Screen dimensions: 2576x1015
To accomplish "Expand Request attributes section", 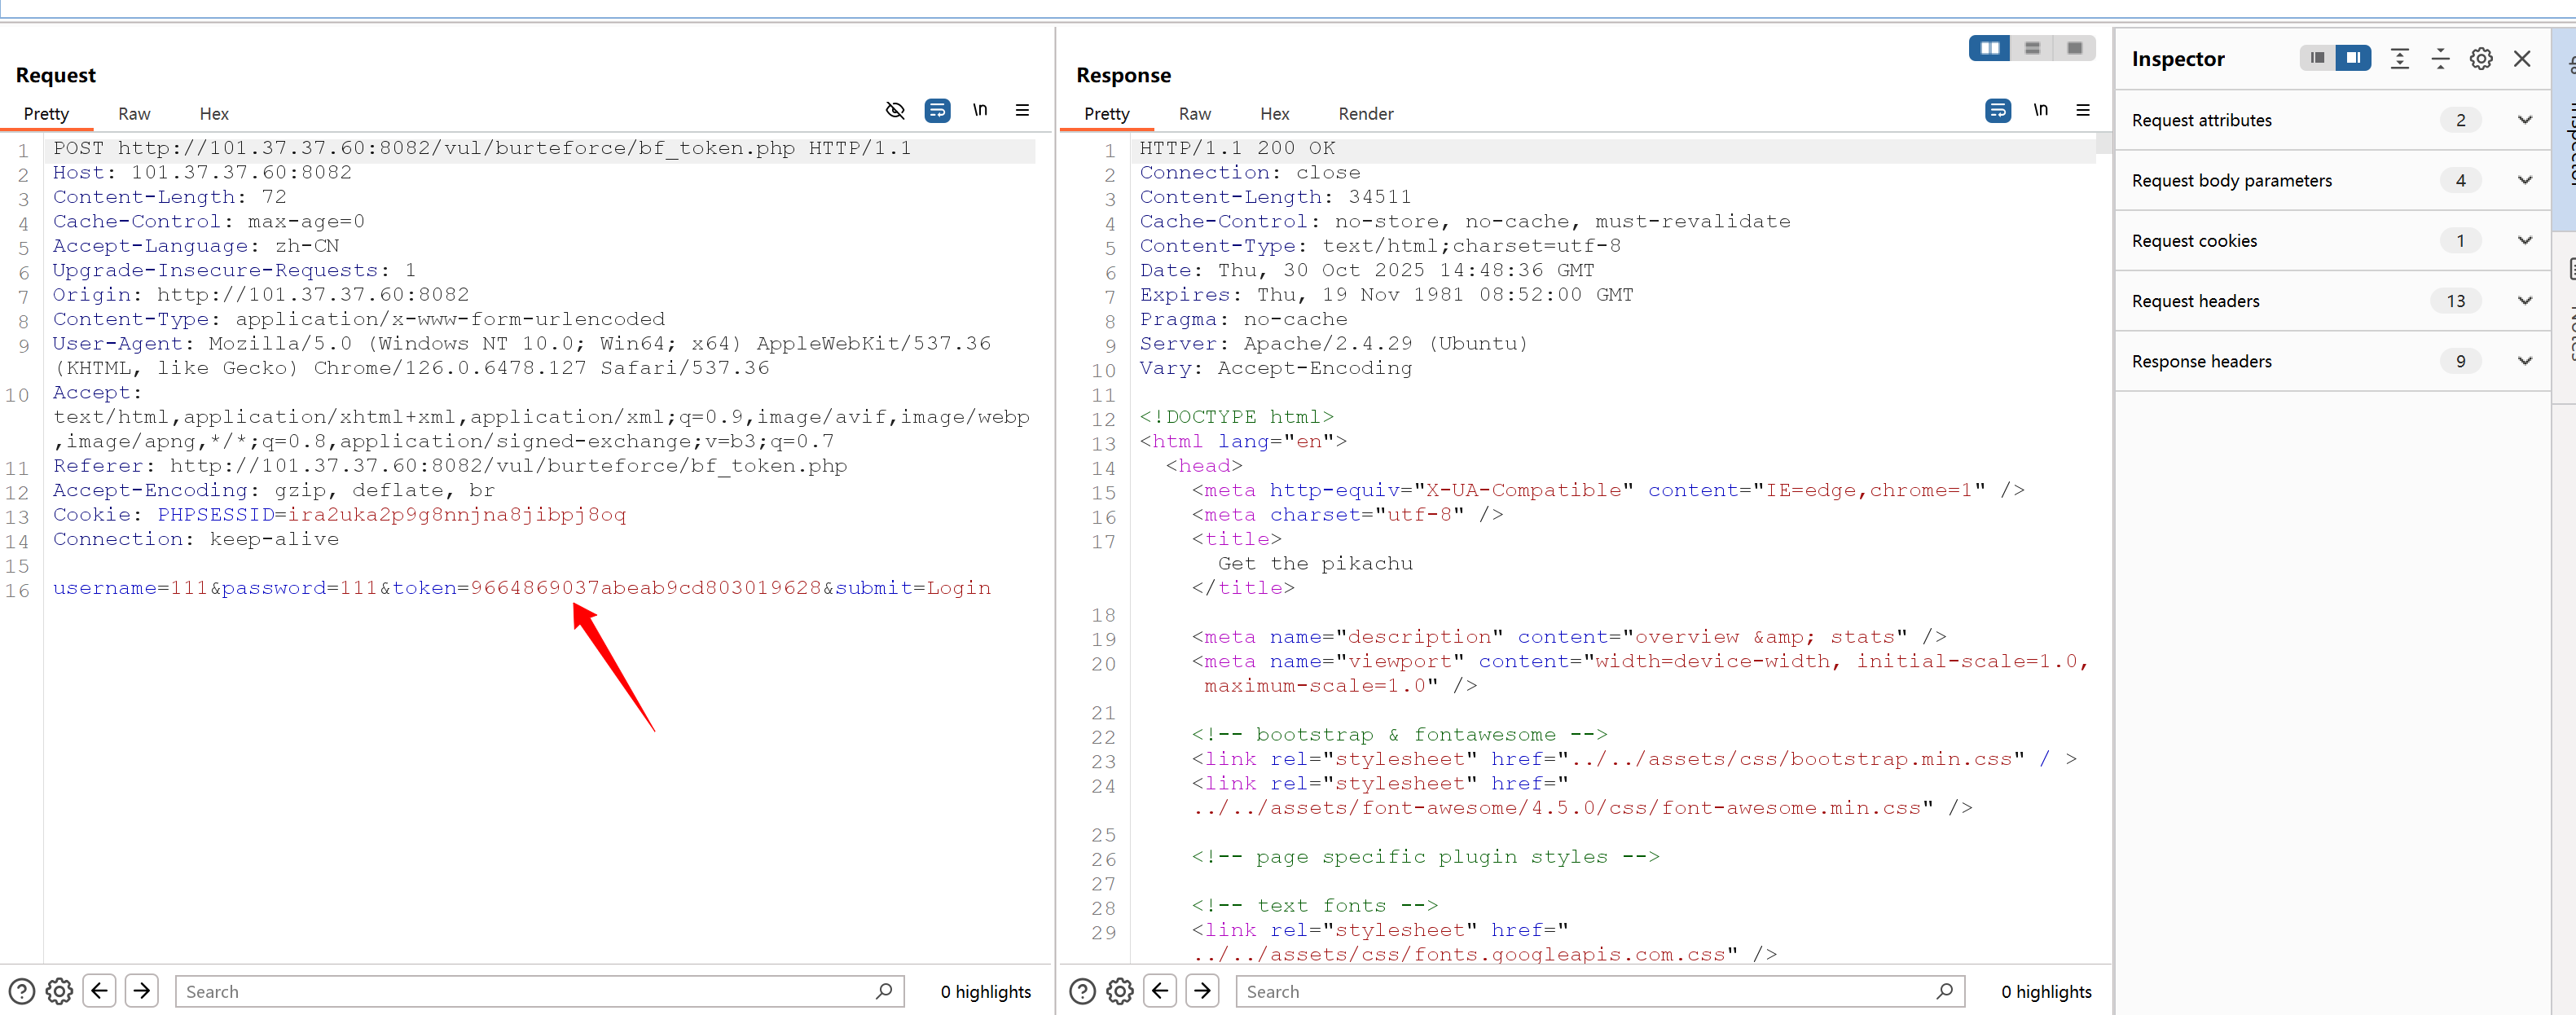I will point(2524,120).
